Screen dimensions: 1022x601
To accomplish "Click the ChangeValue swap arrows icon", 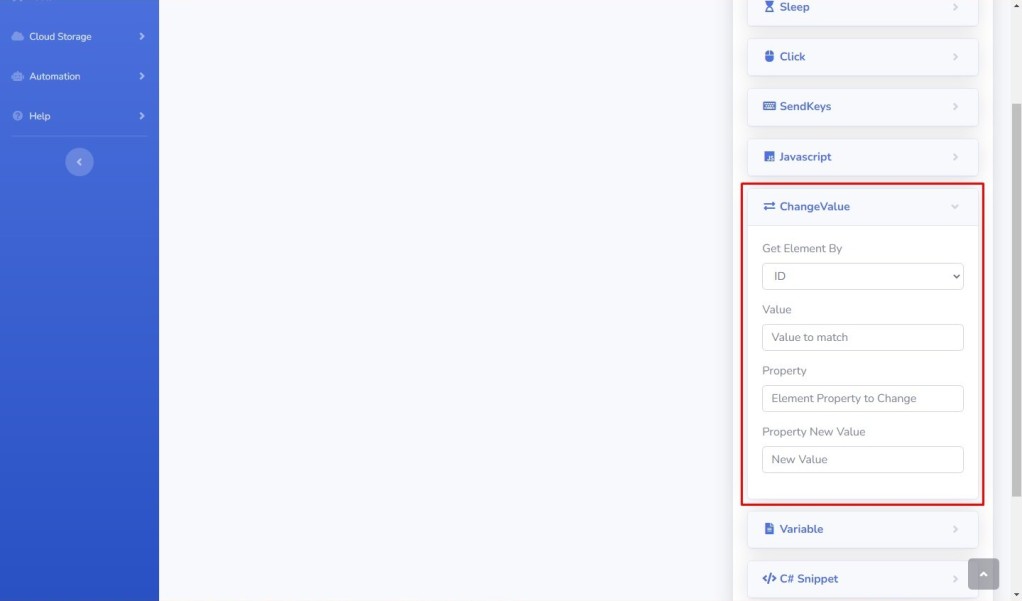I will coord(769,207).
